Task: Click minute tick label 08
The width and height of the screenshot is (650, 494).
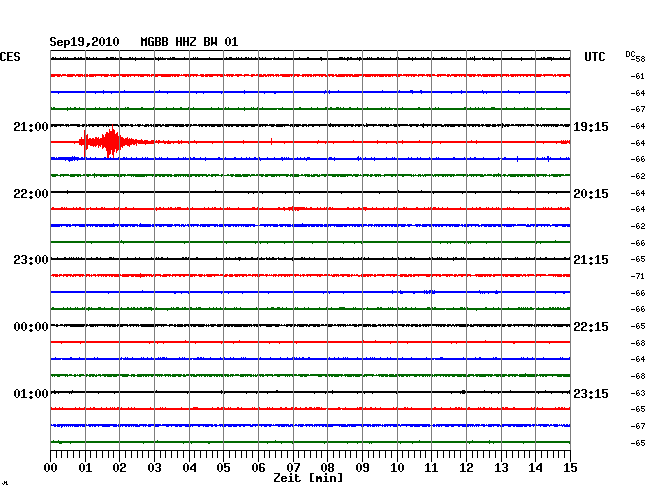Action: [x=327, y=468]
